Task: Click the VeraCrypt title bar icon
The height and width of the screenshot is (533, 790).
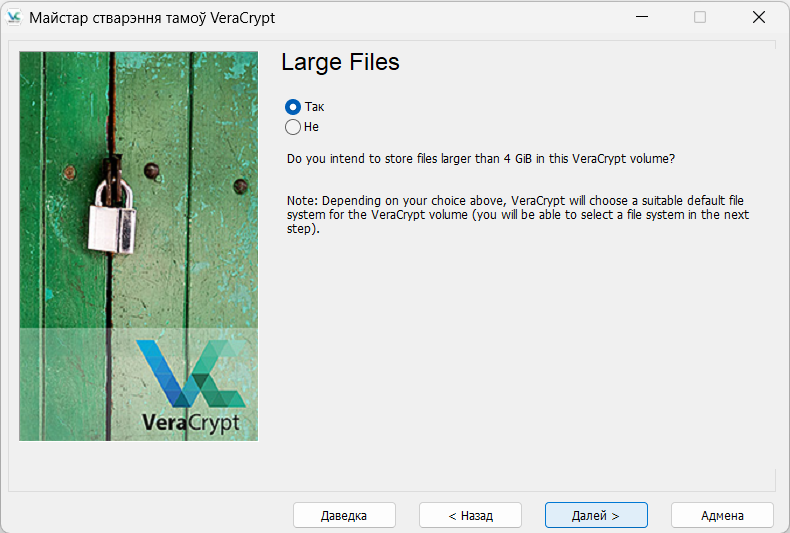Action: point(14,18)
